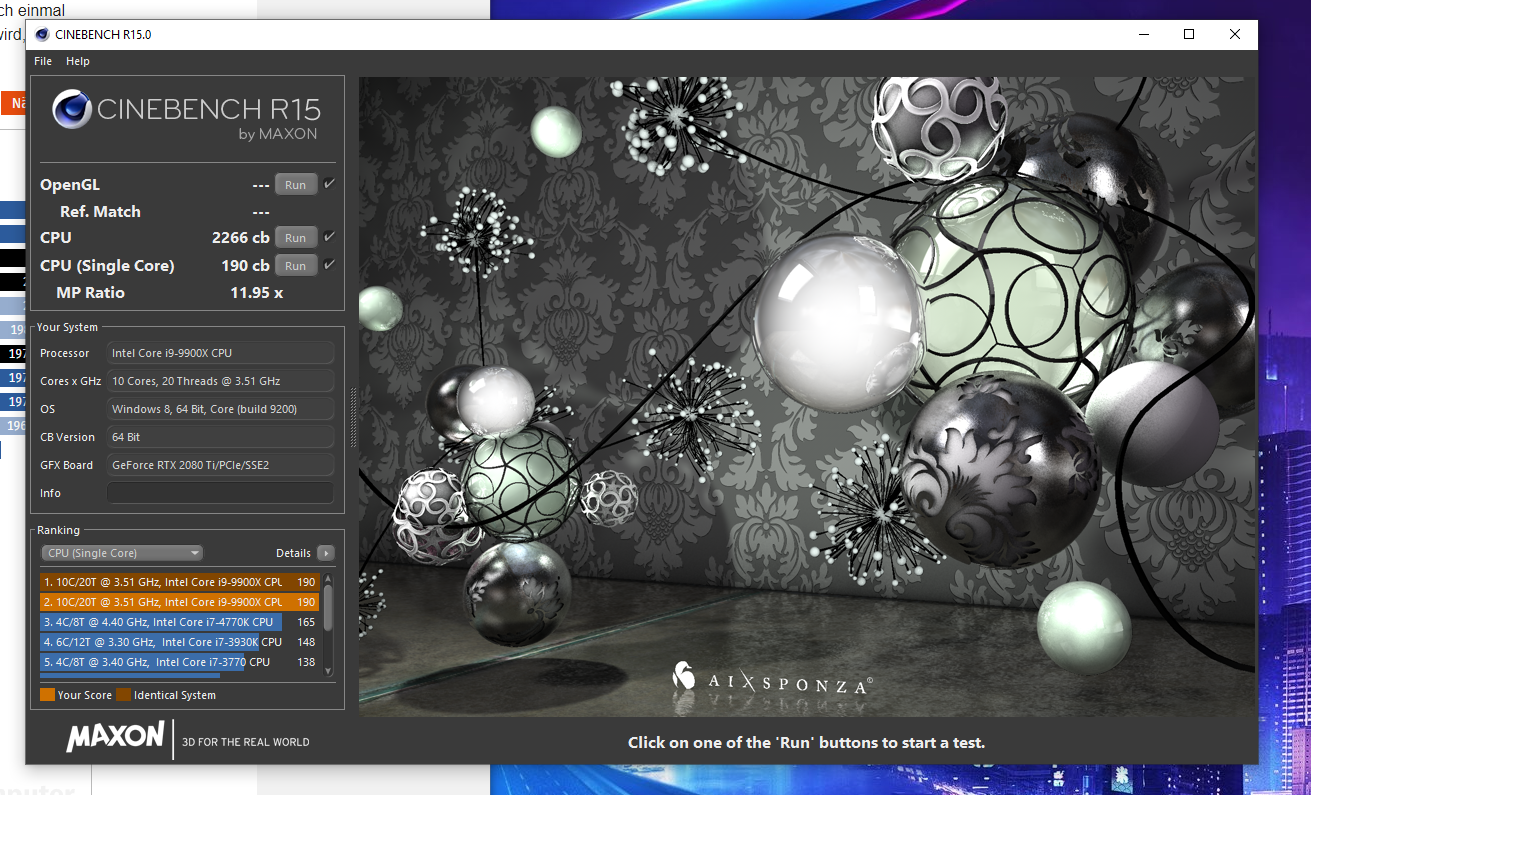Minimize the Cinebench window
Image resolution: width=1536 pixels, height=864 pixels.
[1144, 34]
